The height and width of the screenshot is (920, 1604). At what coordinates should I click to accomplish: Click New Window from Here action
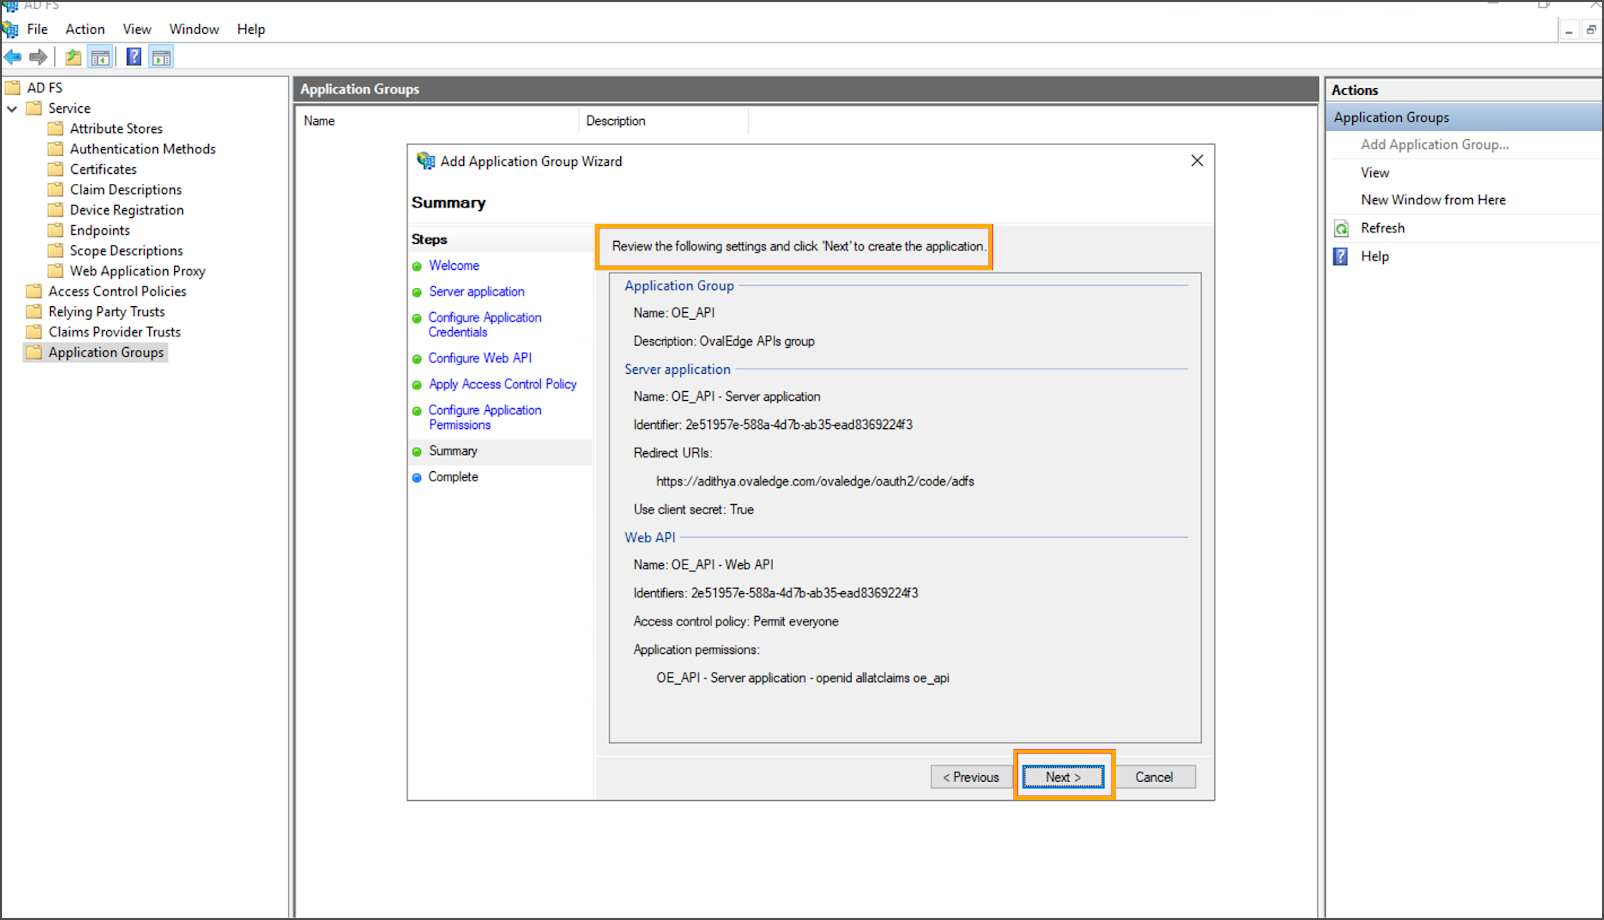coord(1432,200)
